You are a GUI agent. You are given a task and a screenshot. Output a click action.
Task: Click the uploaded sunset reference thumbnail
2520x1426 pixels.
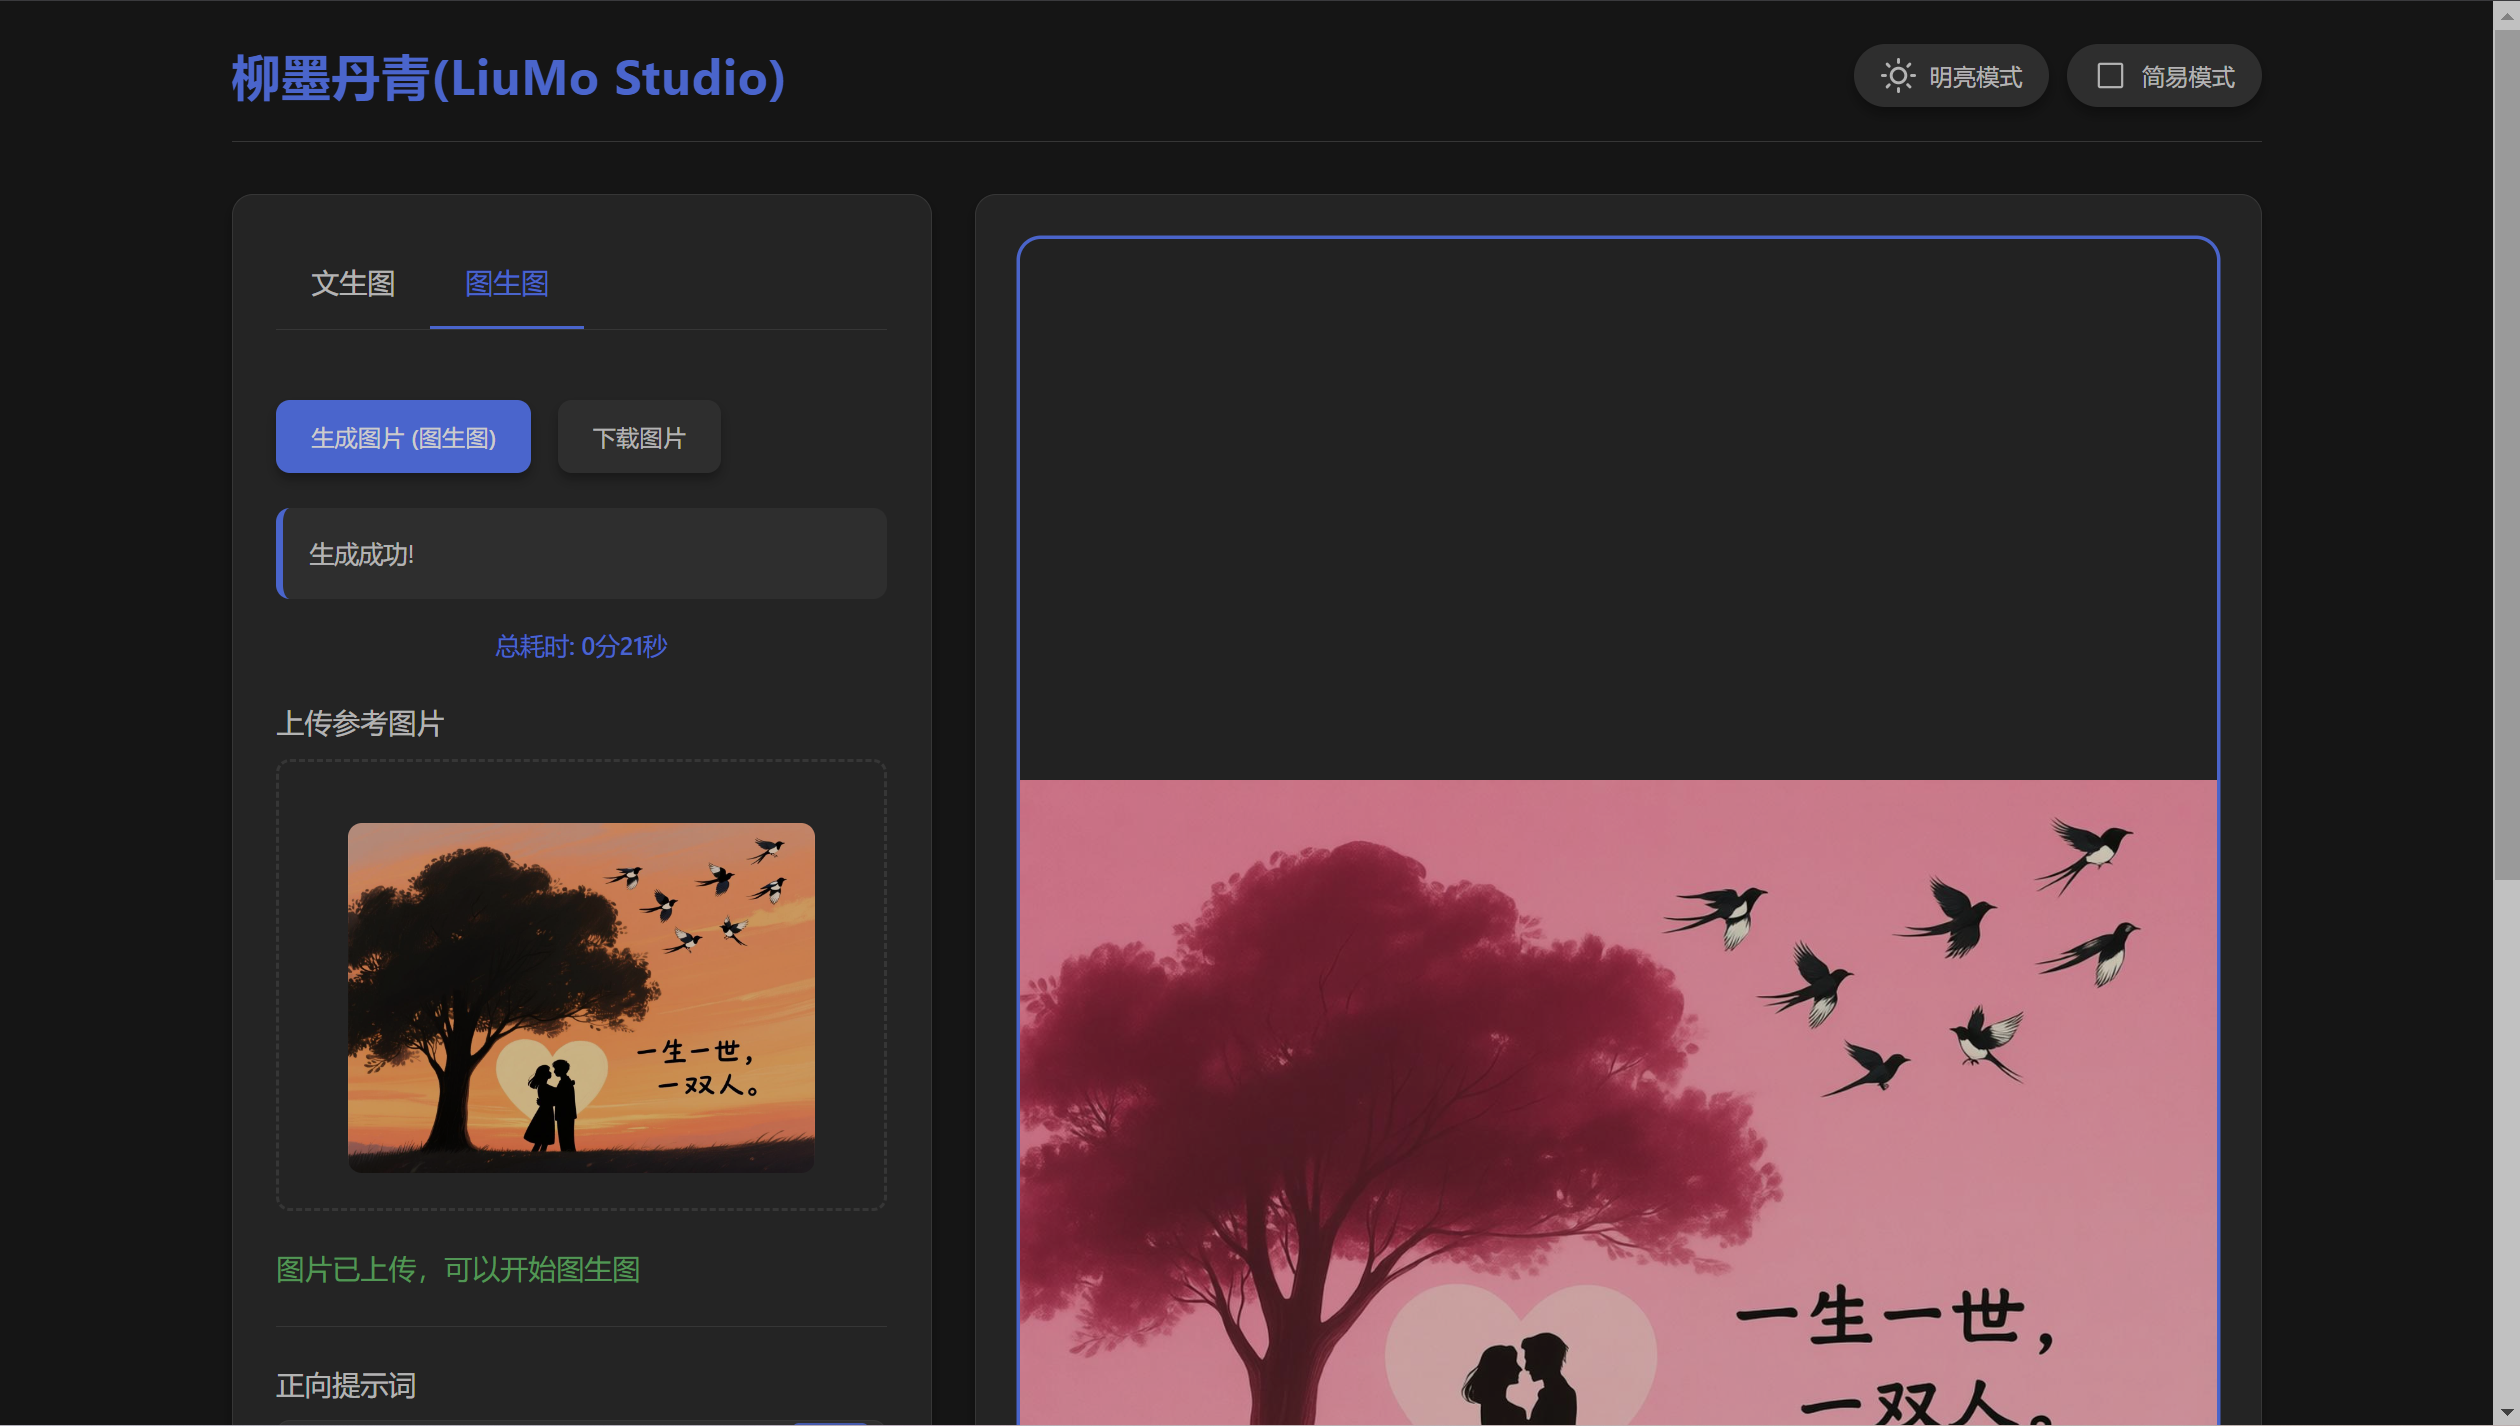click(580, 997)
